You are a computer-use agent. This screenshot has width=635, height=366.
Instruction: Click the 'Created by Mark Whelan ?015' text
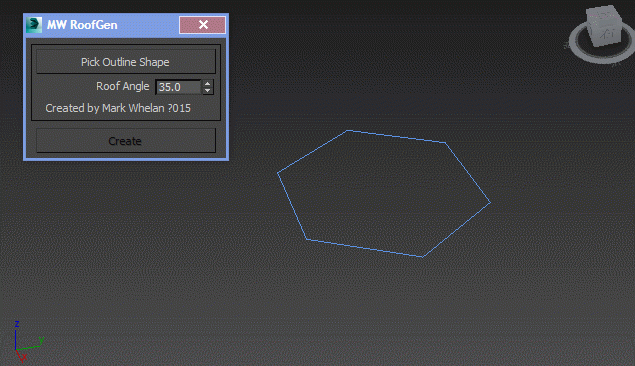118,108
